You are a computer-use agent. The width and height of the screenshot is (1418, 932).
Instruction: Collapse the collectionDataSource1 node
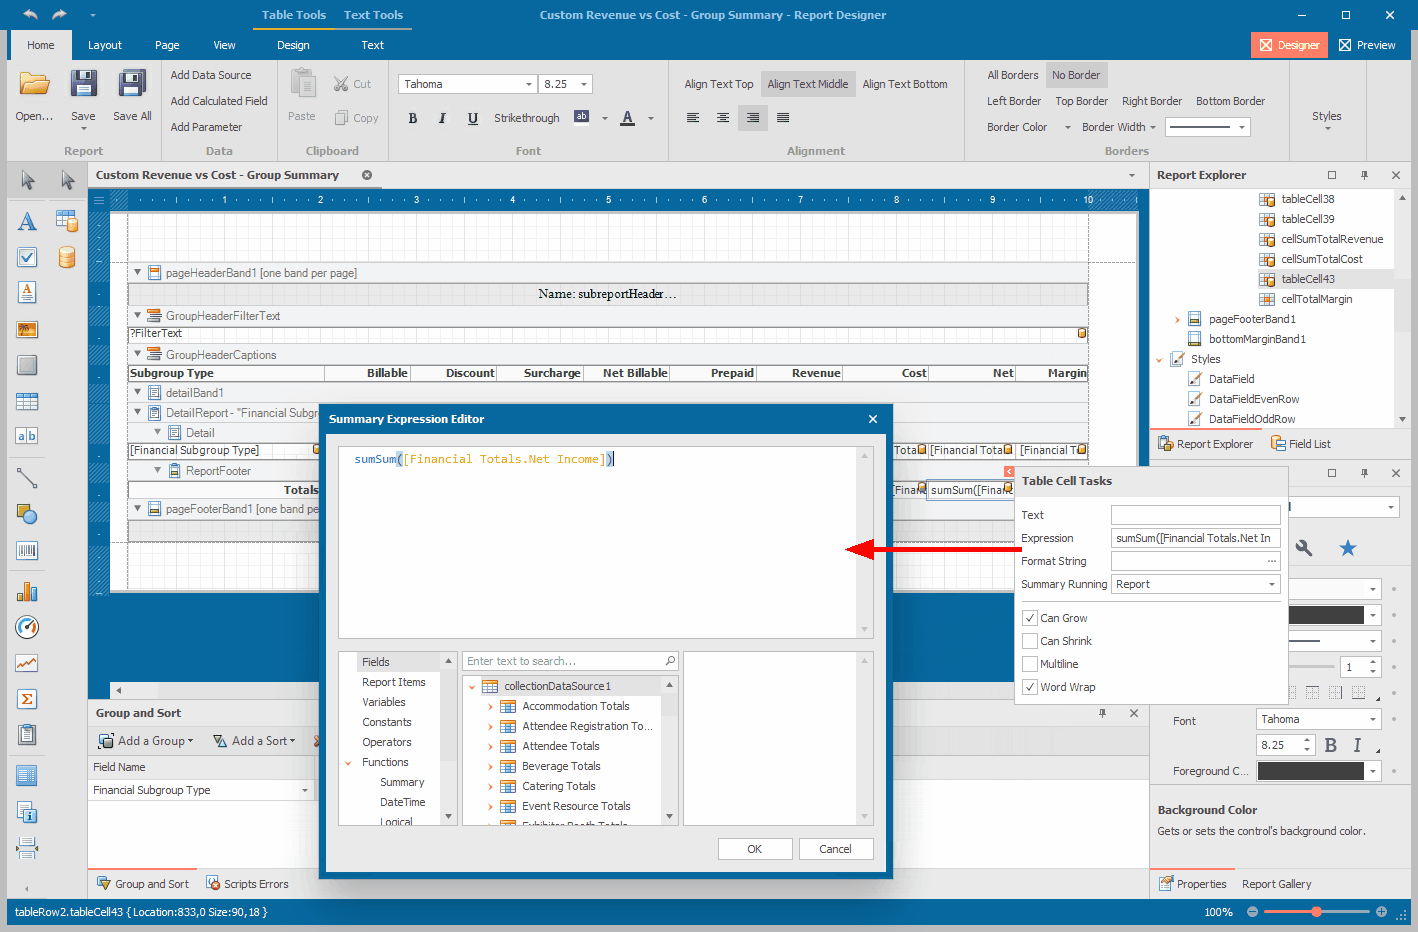tap(472, 687)
